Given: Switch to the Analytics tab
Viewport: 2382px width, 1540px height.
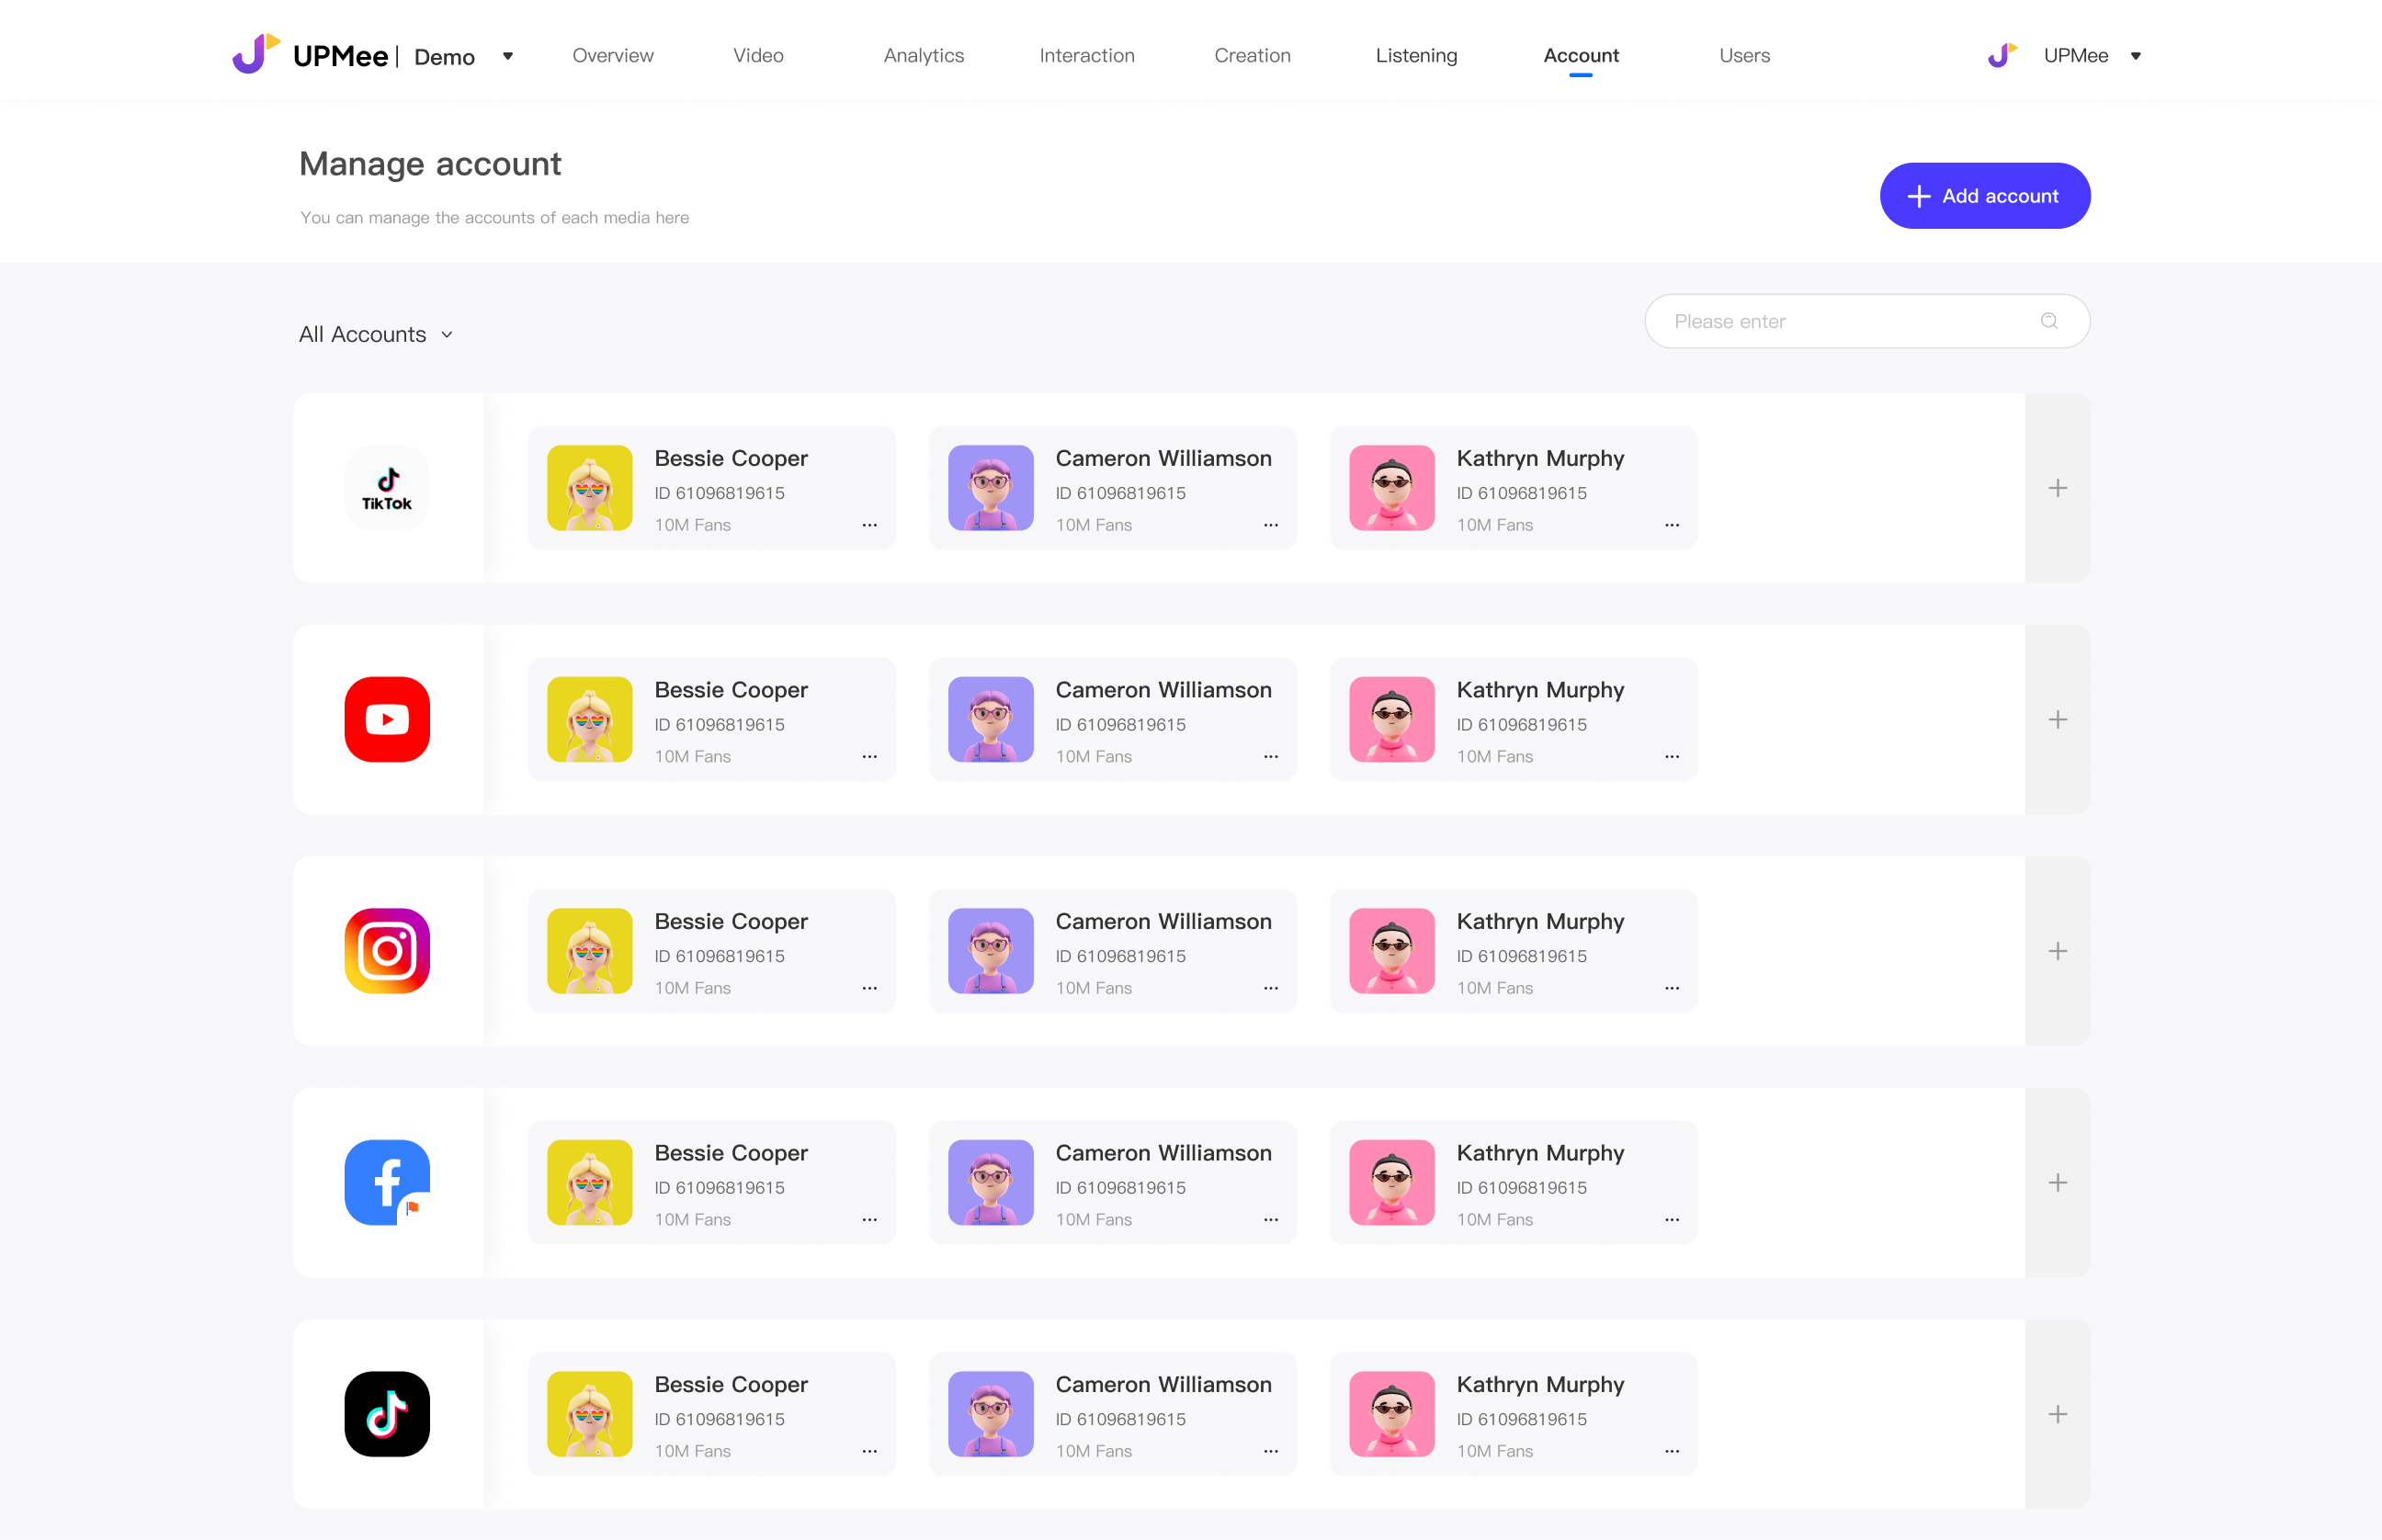Looking at the screenshot, I should pyautogui.click(x=923, y=56).
